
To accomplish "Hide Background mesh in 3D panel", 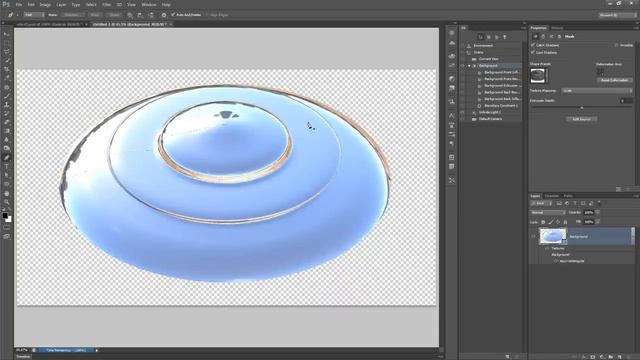I will tap(462, 66).
